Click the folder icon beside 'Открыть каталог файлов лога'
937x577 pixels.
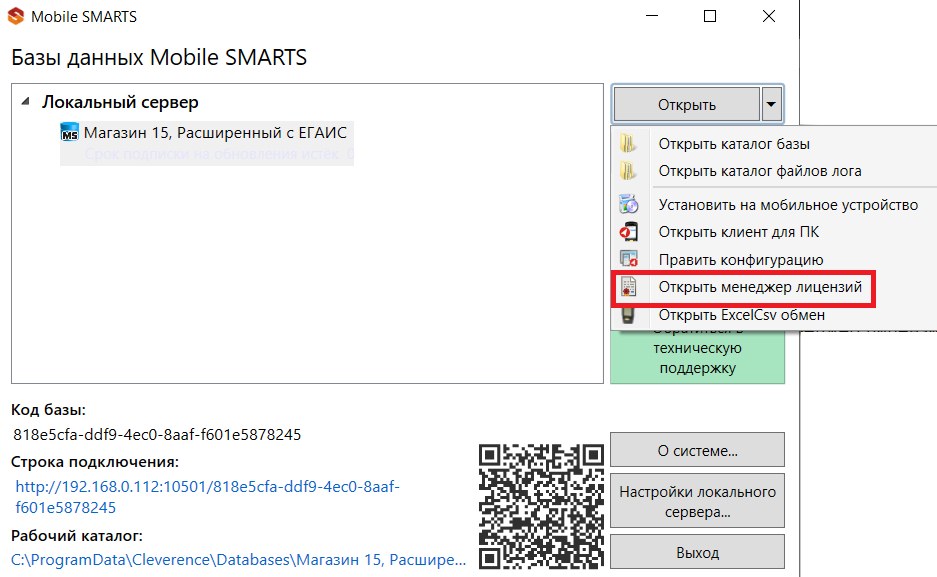coord(627,171)
